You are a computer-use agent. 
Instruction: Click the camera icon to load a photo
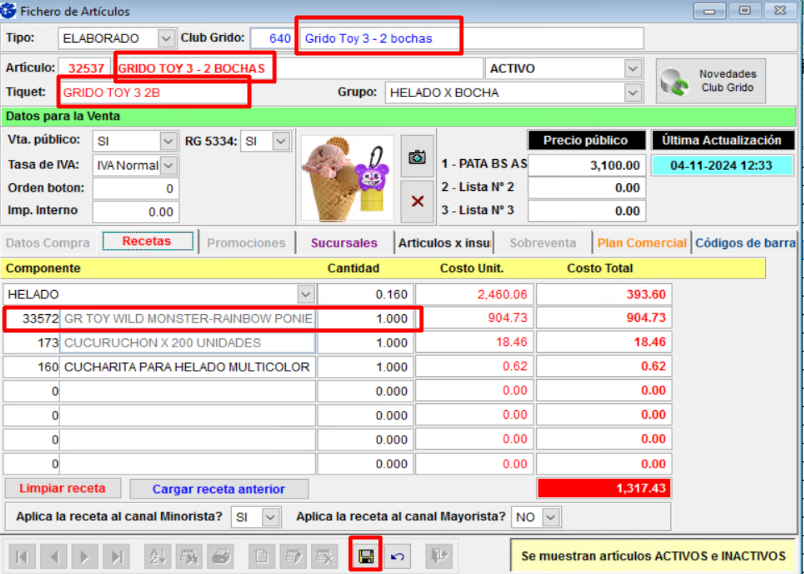pyautogui.click(x=417, y=157)
